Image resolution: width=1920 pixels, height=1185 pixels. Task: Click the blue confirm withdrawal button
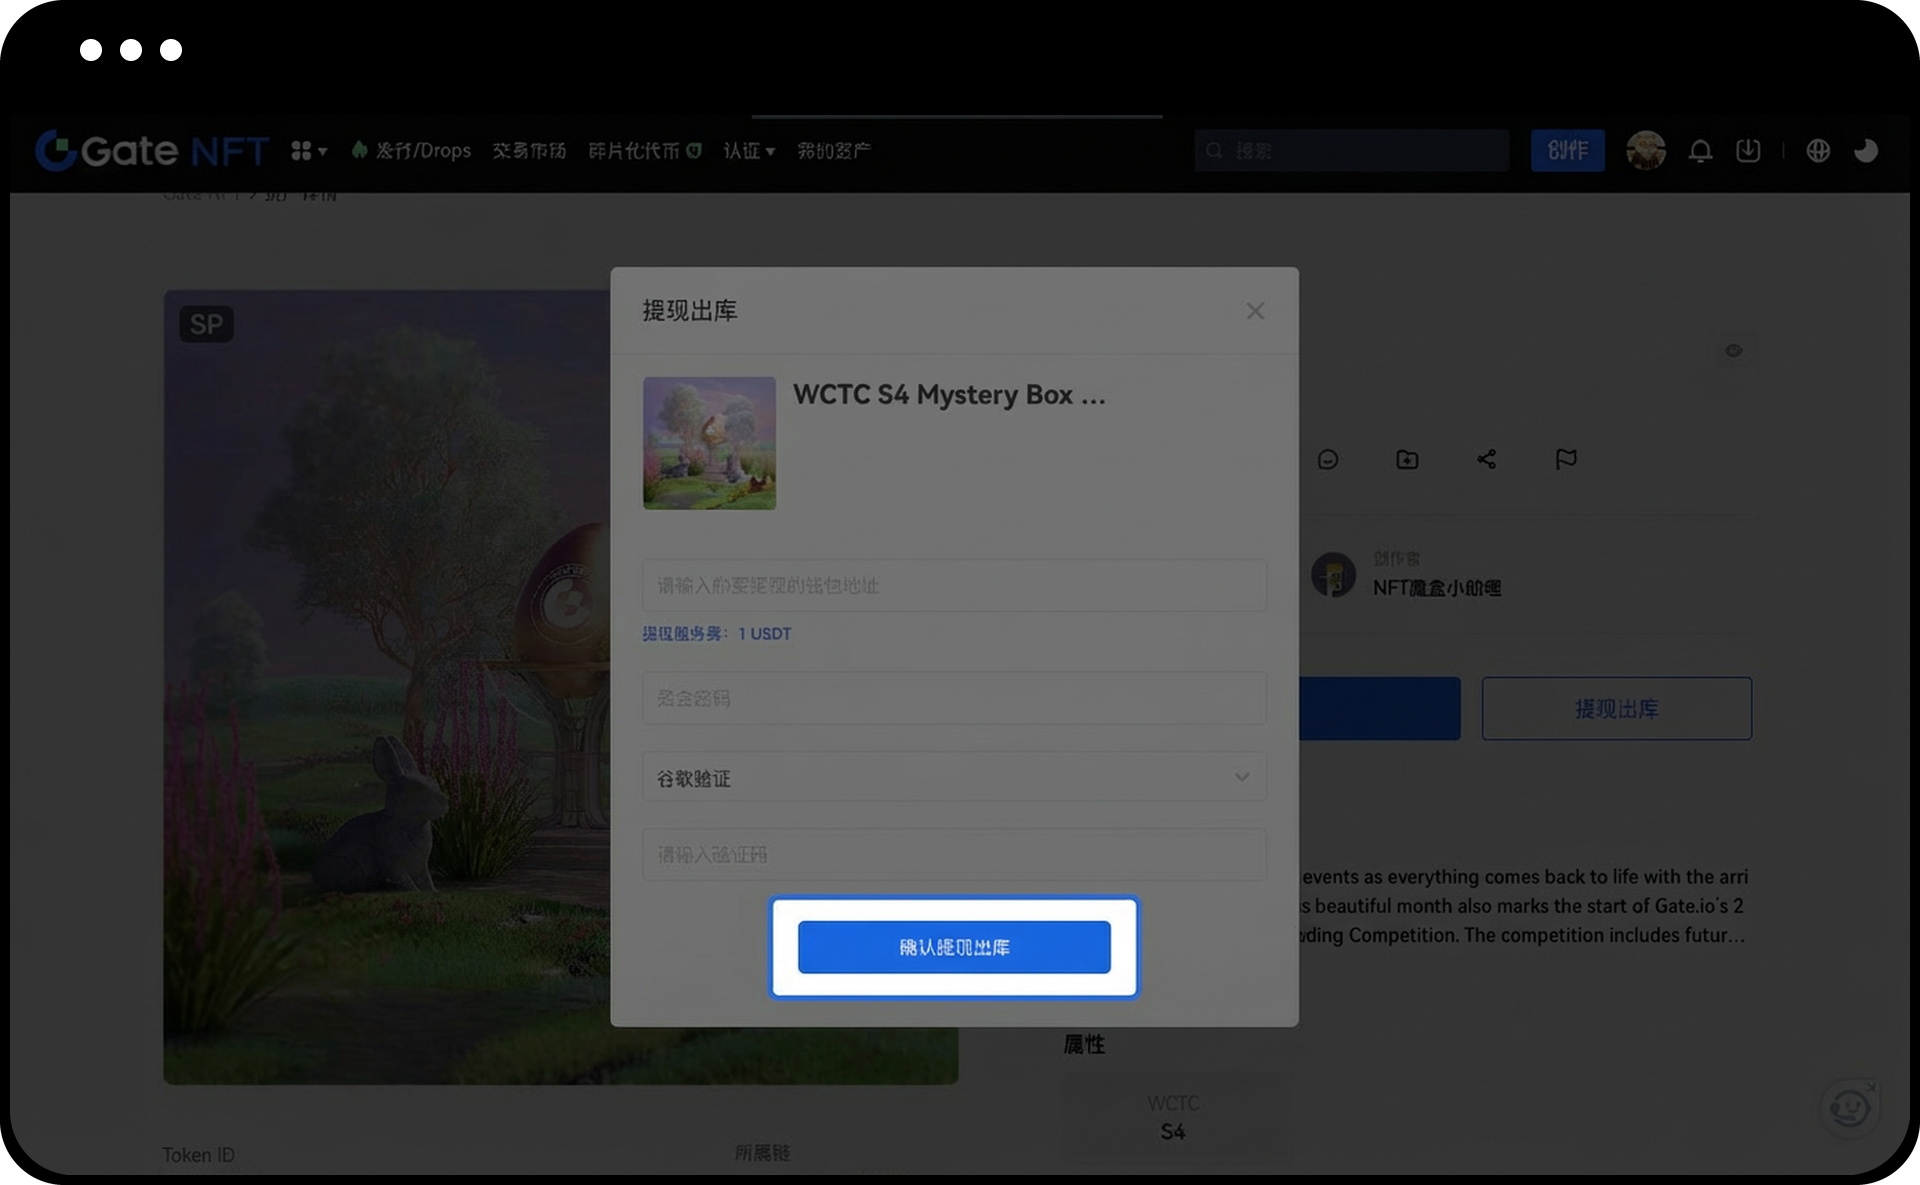pyautogui.click(x=954, y=947)
